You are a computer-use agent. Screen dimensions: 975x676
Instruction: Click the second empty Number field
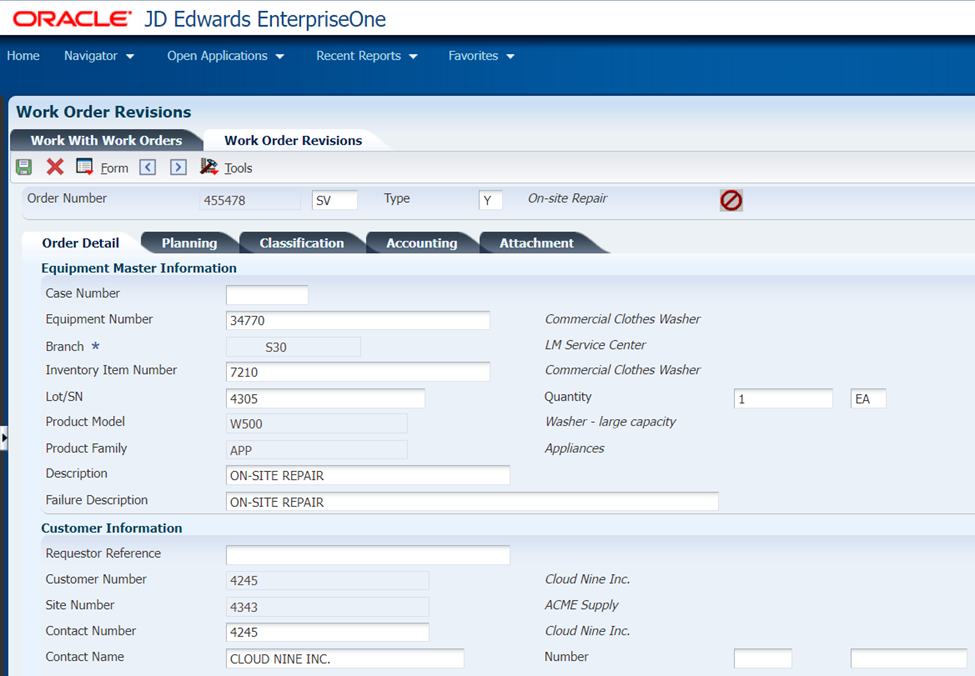coord(908,659)
